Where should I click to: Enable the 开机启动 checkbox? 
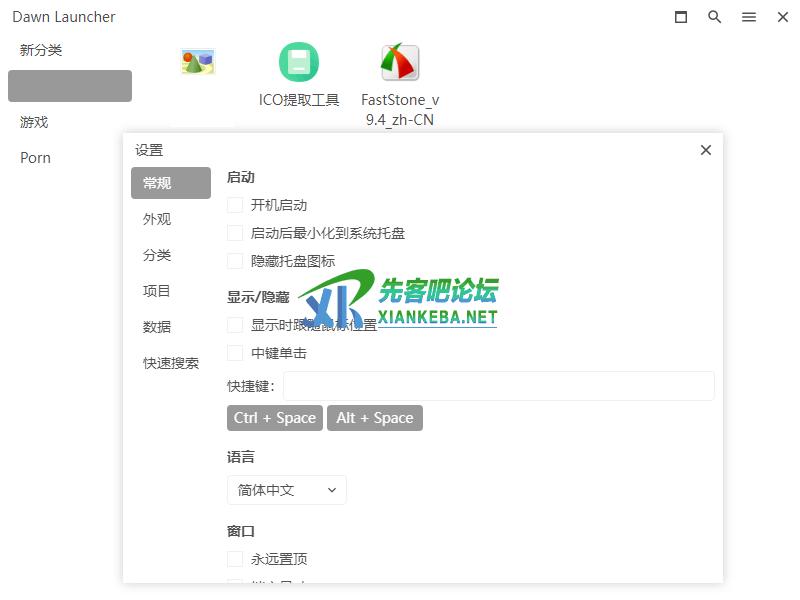235,205
